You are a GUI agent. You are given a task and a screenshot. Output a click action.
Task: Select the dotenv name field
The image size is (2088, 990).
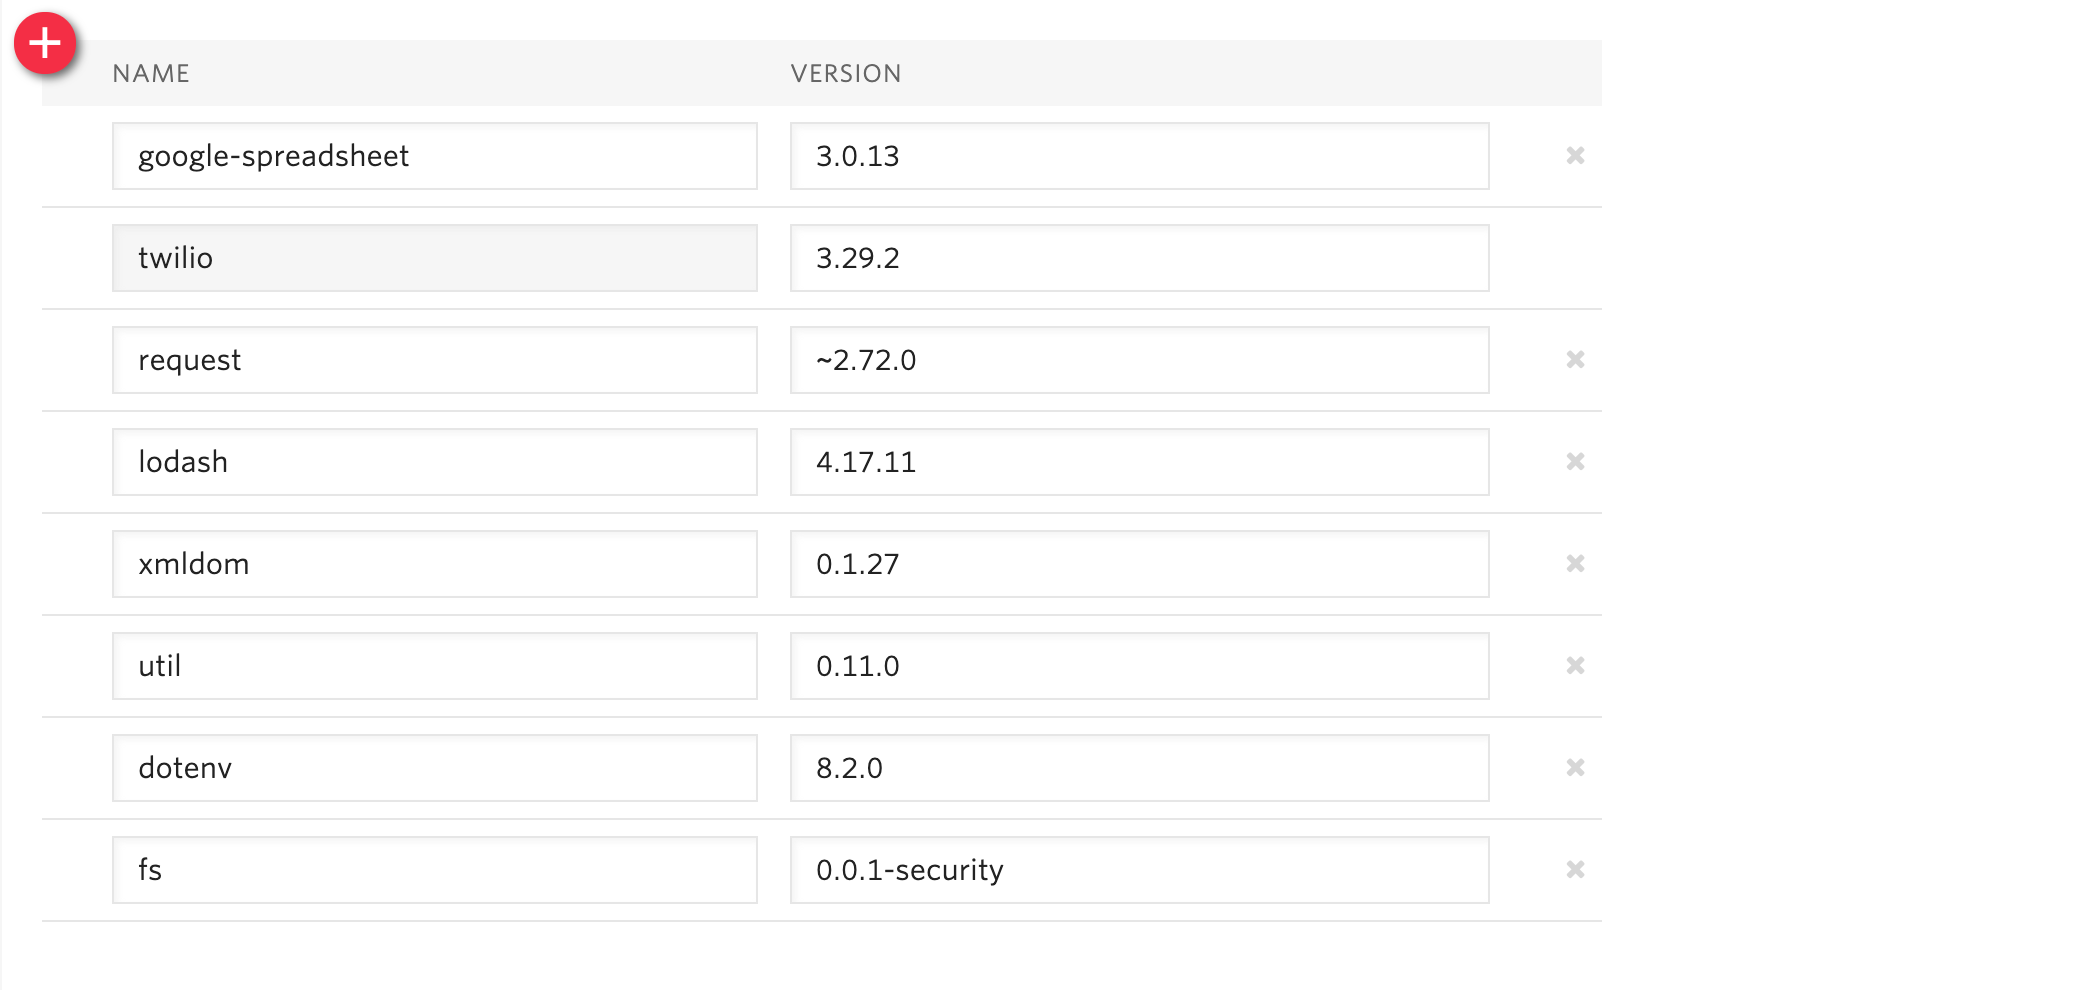(435, 768)
